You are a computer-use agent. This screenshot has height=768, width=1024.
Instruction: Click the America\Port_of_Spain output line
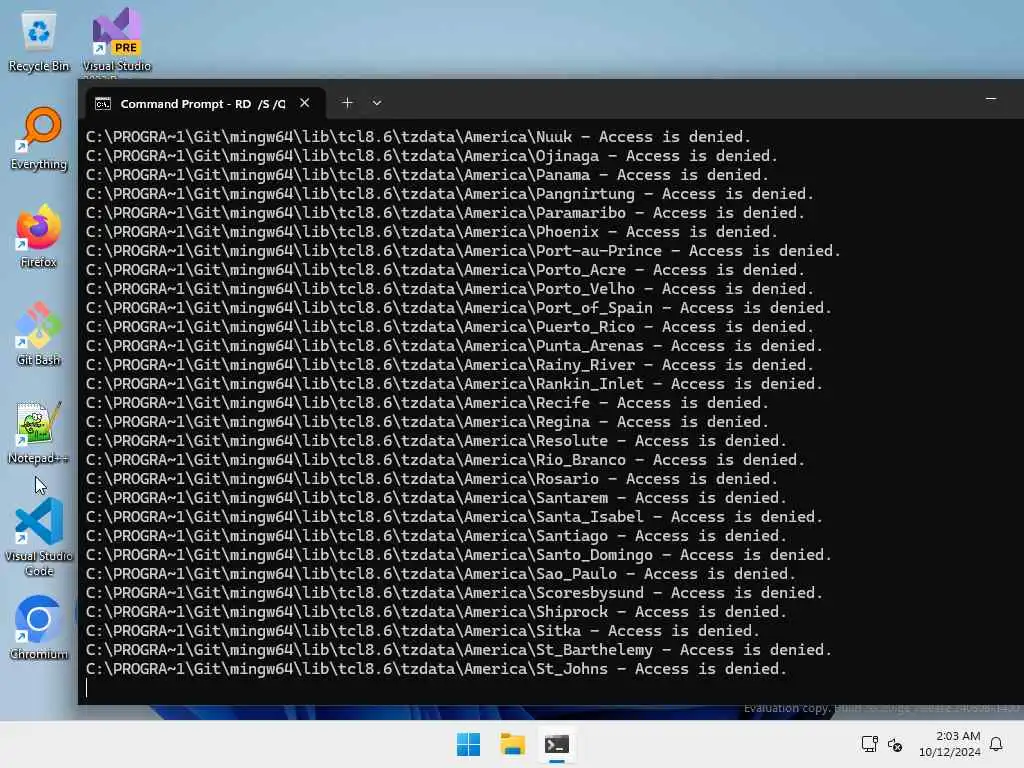[459, 308]
